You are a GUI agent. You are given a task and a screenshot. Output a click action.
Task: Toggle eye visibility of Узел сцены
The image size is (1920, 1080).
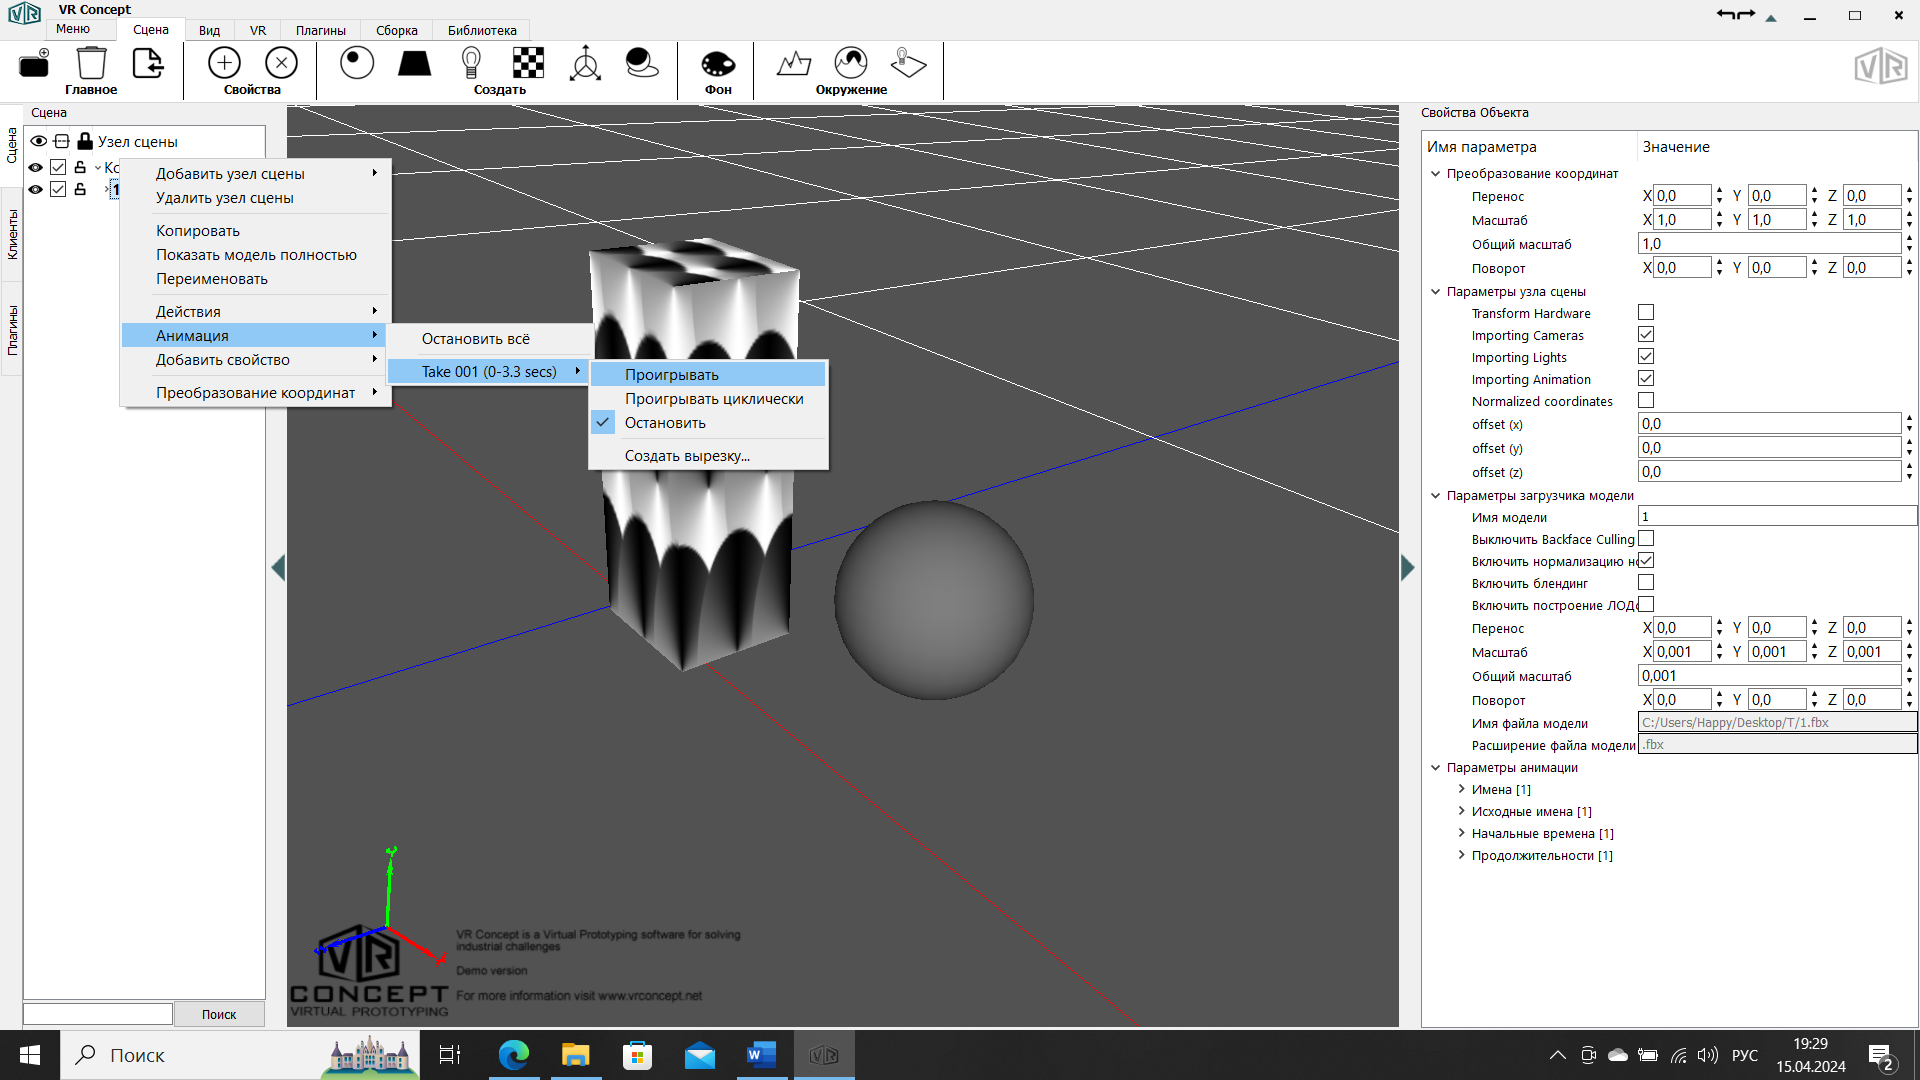(x=38, y=141)
